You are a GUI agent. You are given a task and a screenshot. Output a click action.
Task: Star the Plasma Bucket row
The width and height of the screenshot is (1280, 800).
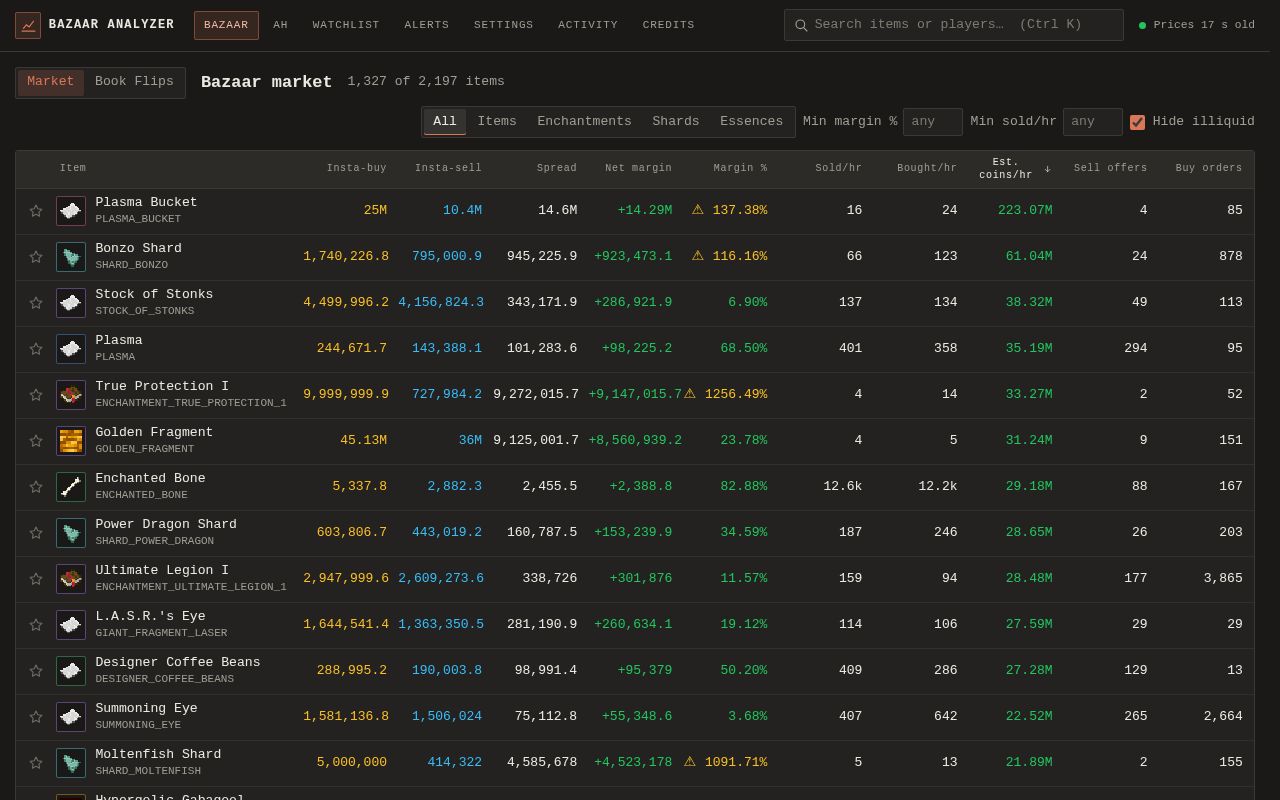36,211
